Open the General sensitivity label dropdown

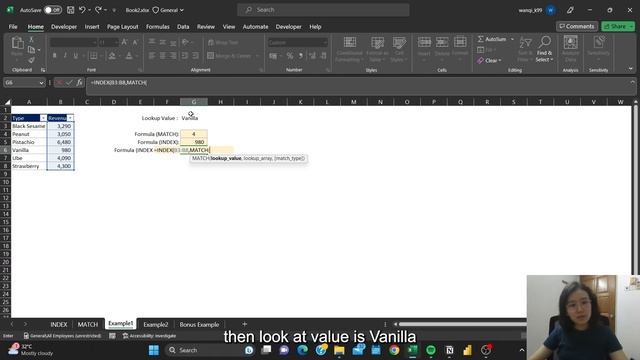[168, 10]
